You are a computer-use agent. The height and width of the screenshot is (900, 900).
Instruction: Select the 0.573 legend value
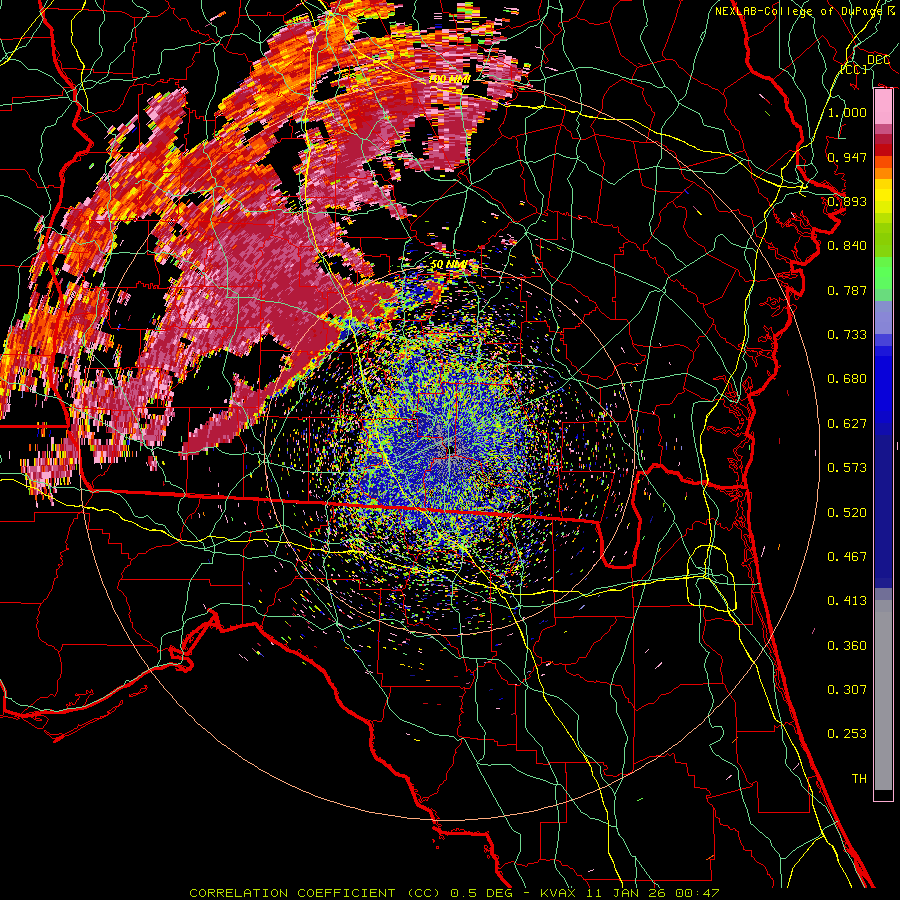click(x=847, y=468)
